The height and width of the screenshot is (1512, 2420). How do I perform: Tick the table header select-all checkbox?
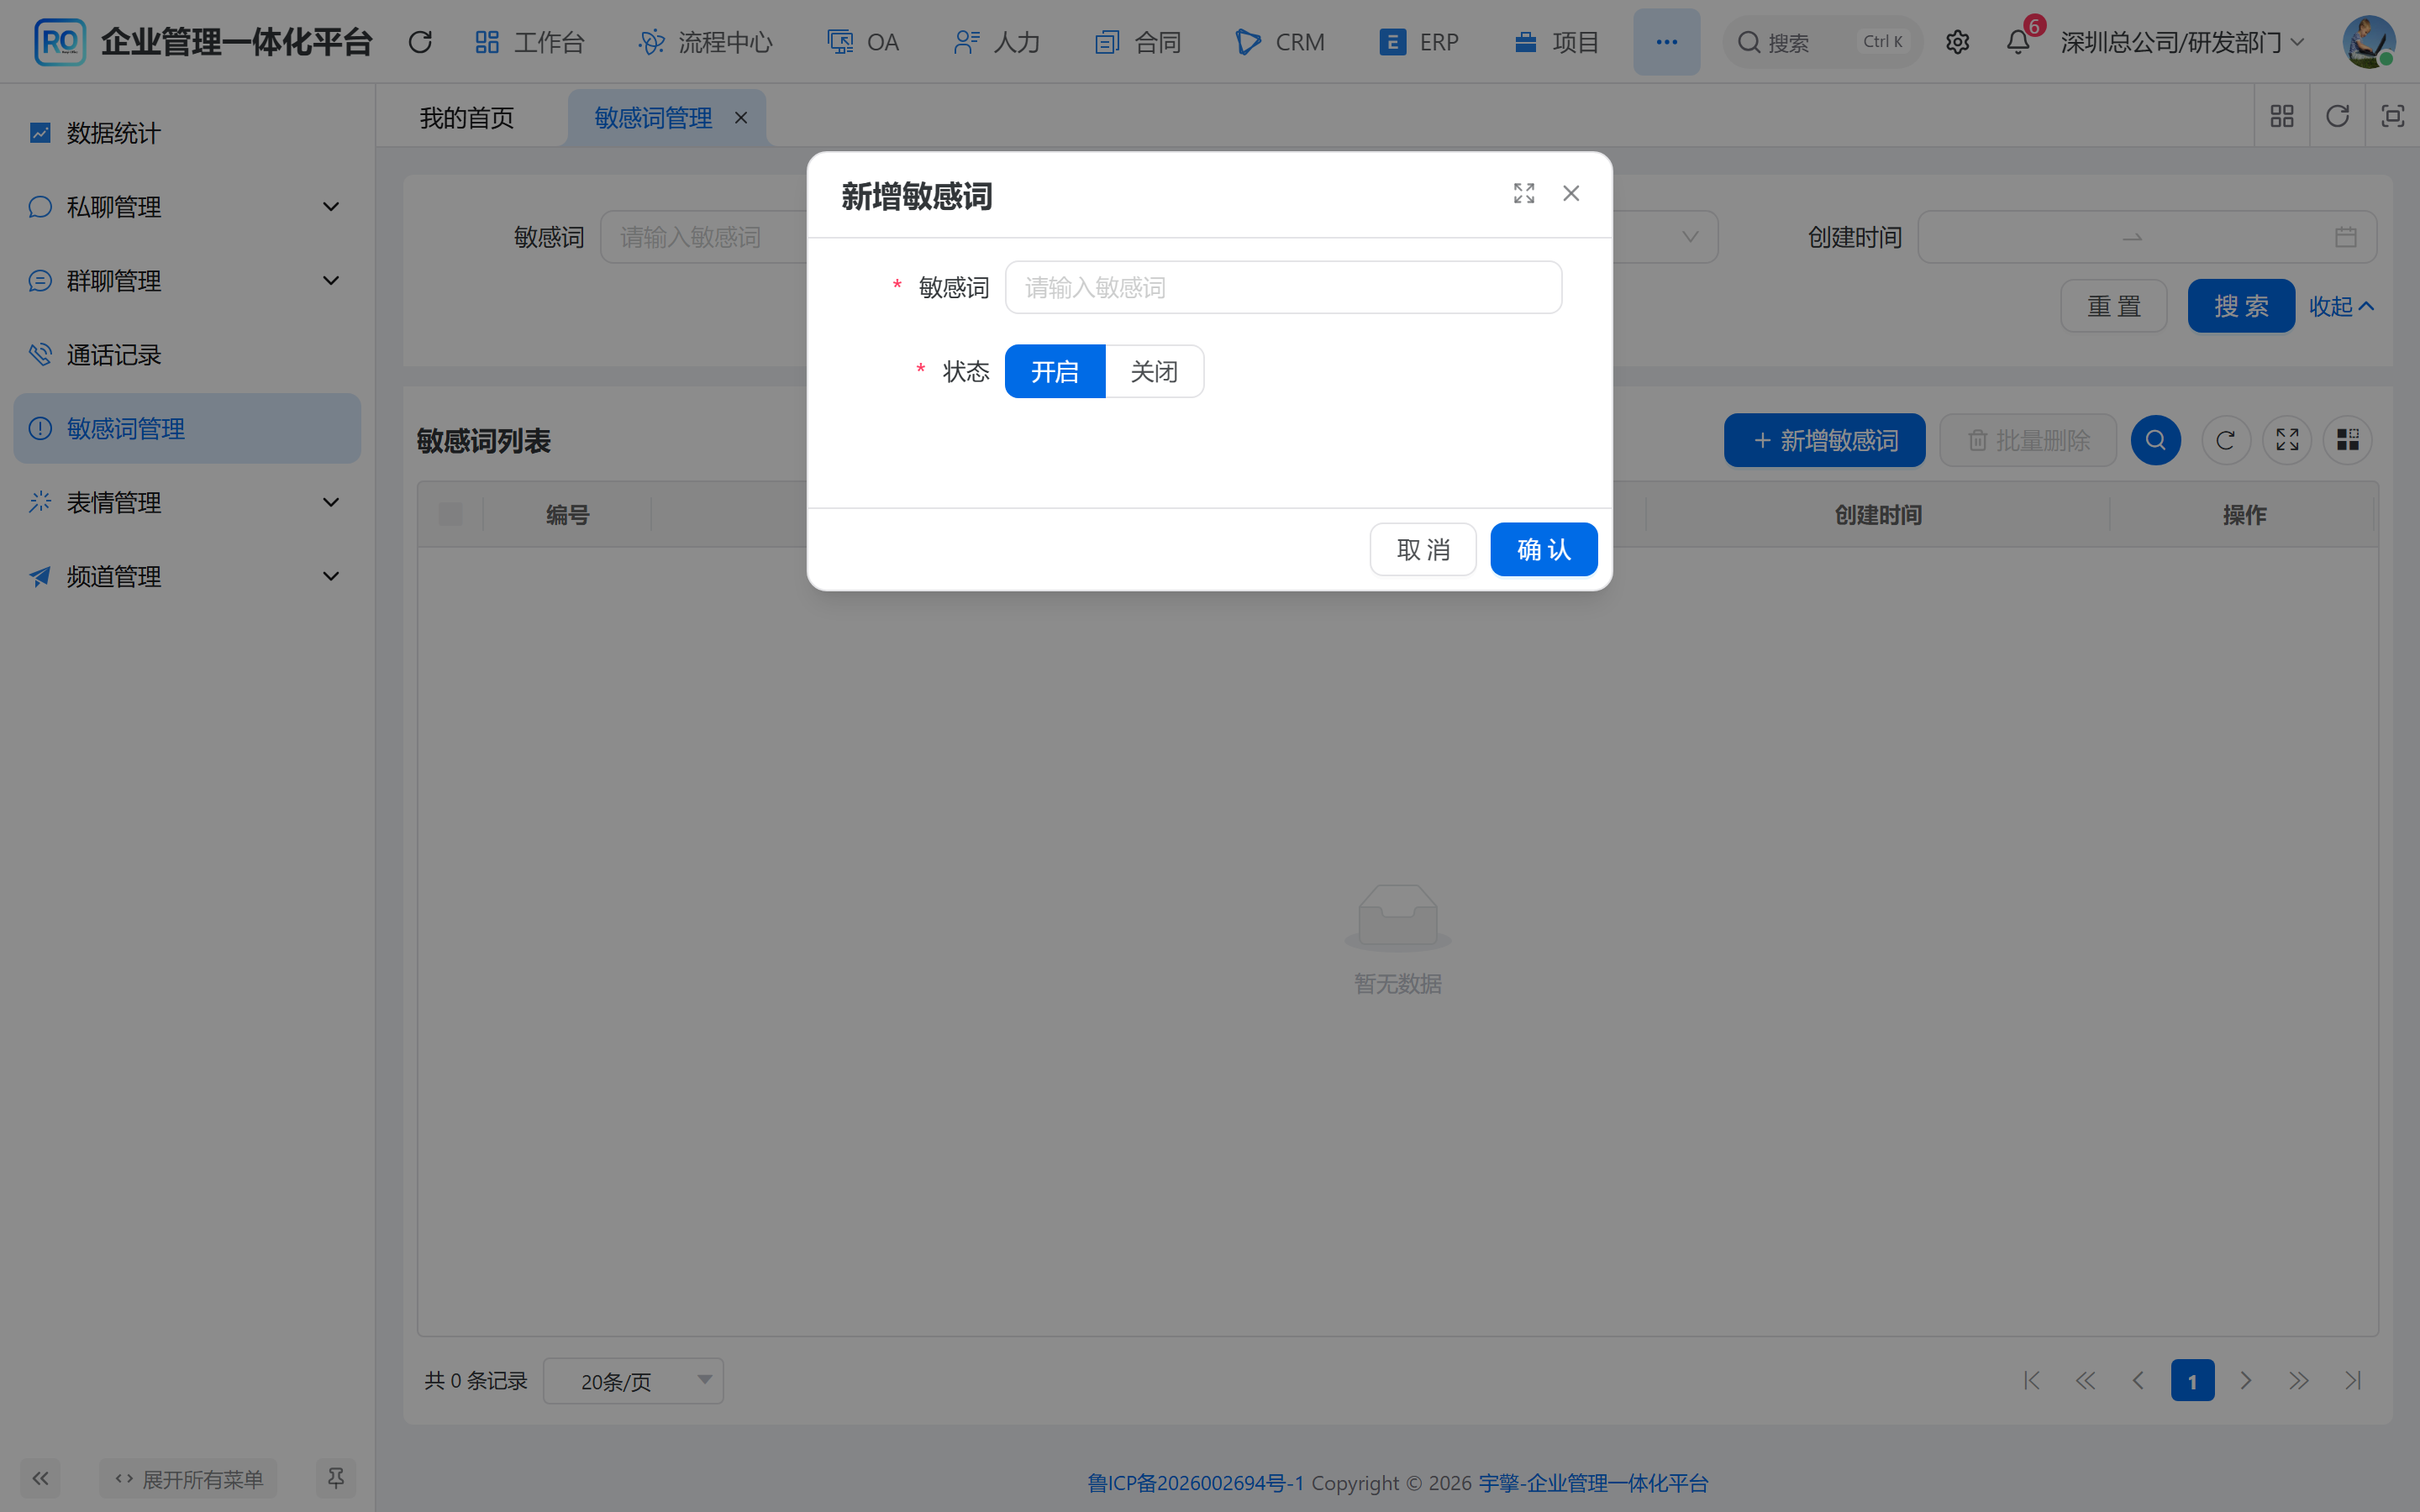pos(451,514)
